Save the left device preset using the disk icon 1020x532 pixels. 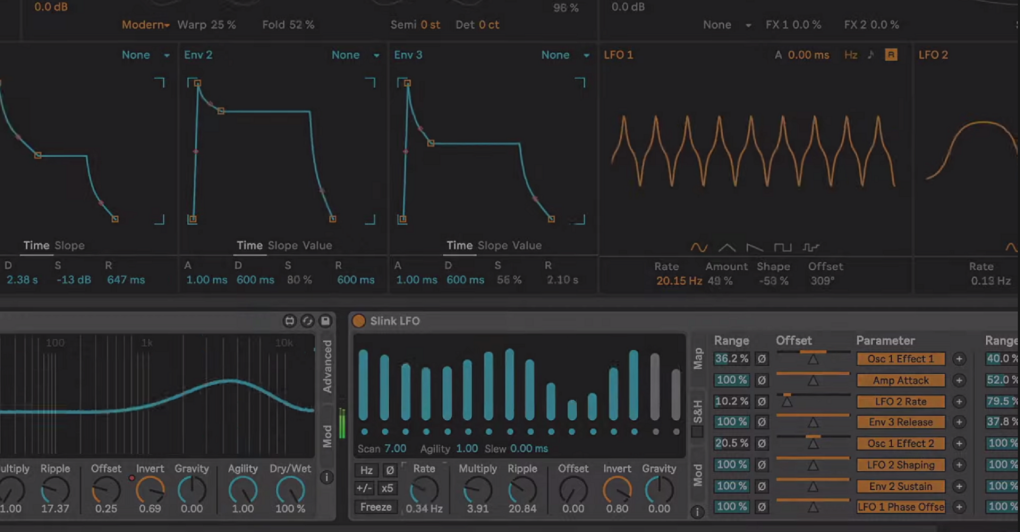coord(325,321)
